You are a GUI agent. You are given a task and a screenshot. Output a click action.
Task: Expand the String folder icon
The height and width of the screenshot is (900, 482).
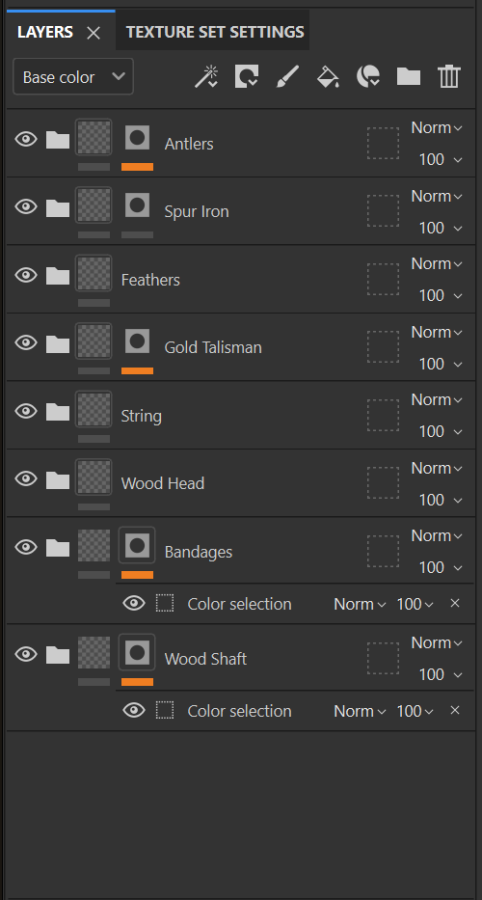coord(57,411)
